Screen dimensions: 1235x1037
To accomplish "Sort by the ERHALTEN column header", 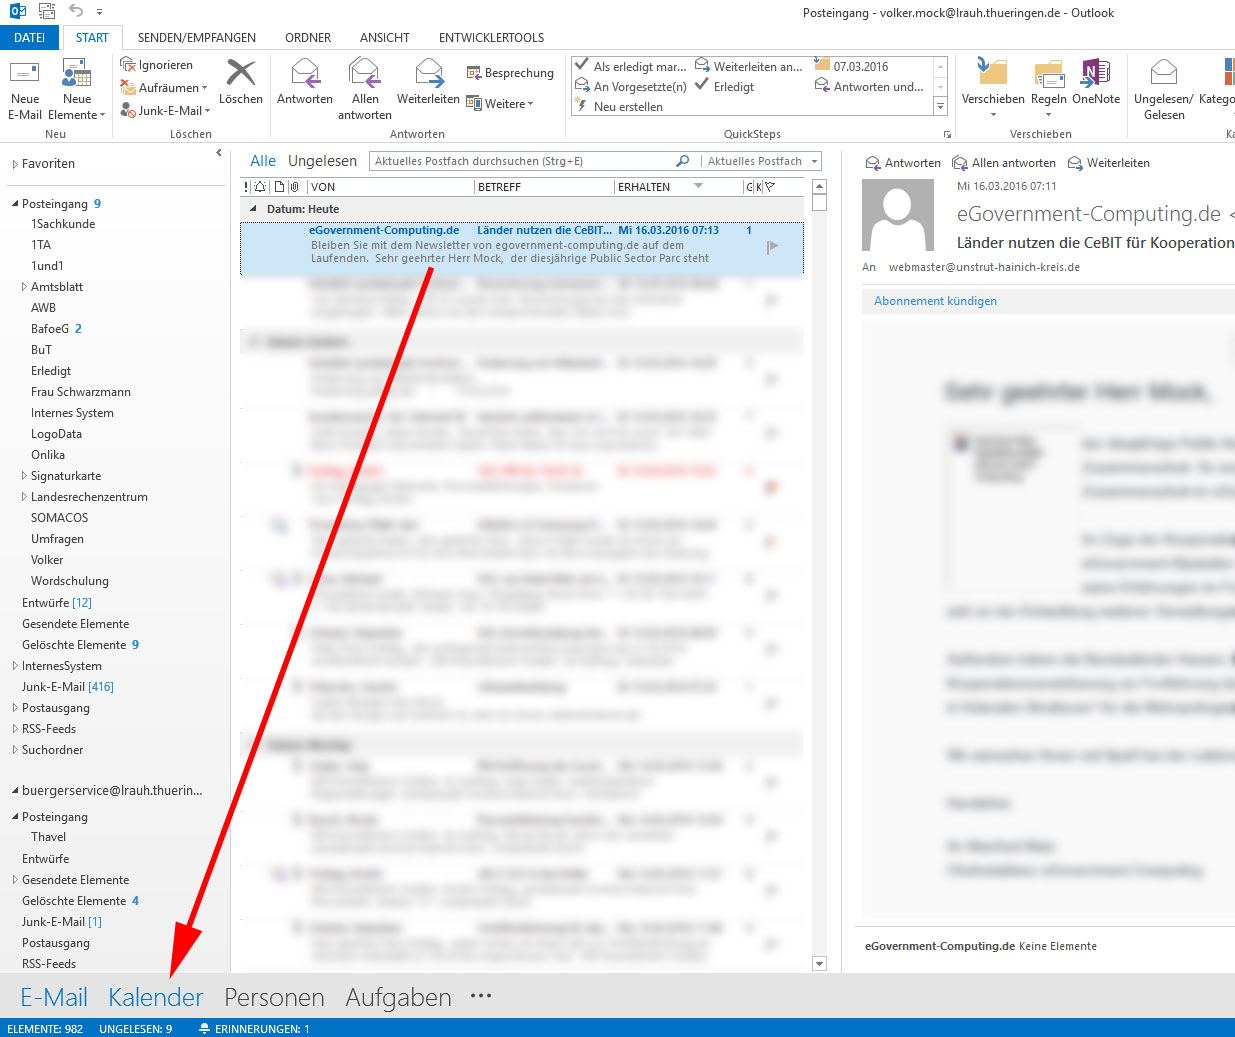I will [644, 187].
